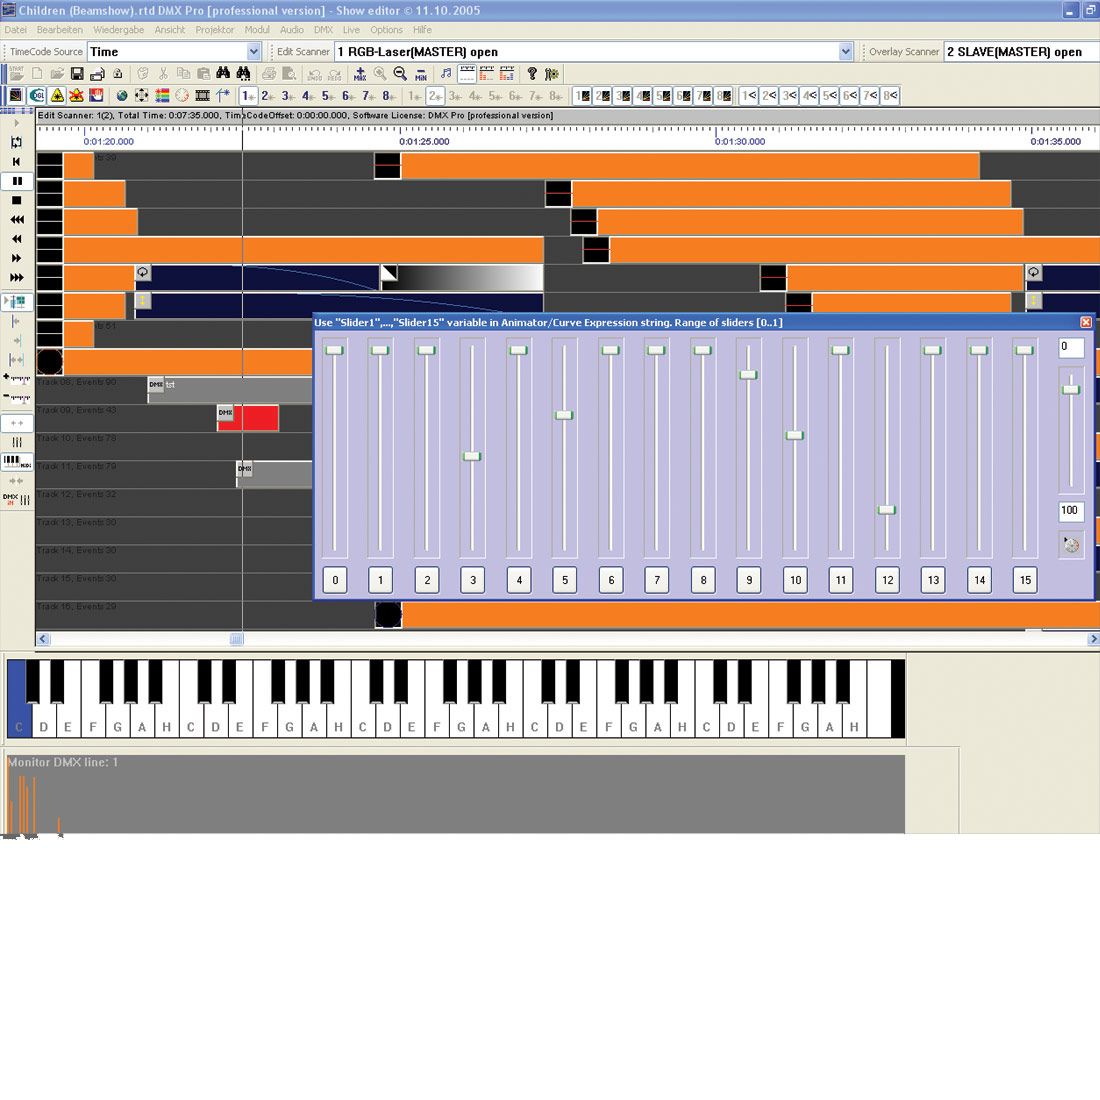Click the globe icon in toolbar

[122, 96]
